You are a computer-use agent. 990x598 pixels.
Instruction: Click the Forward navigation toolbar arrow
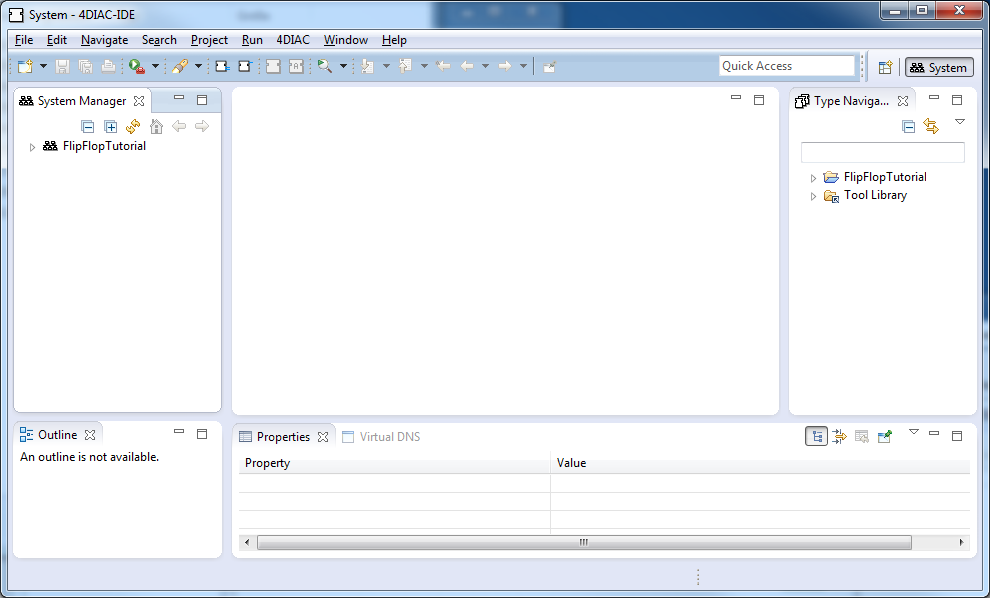[x=505, y=66]
